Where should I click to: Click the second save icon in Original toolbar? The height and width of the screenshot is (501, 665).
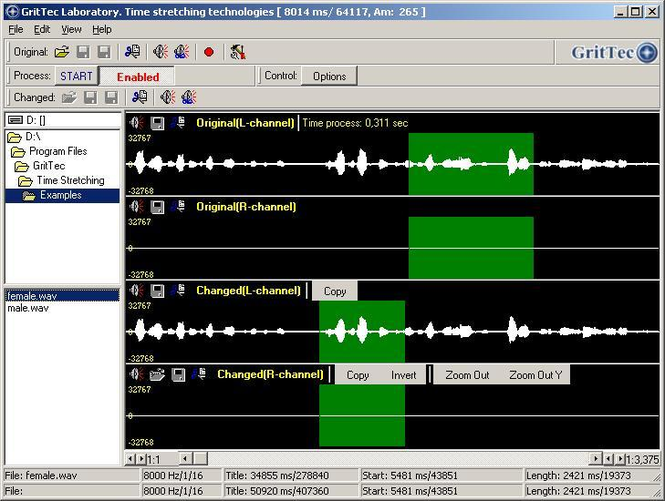(104, 52)
